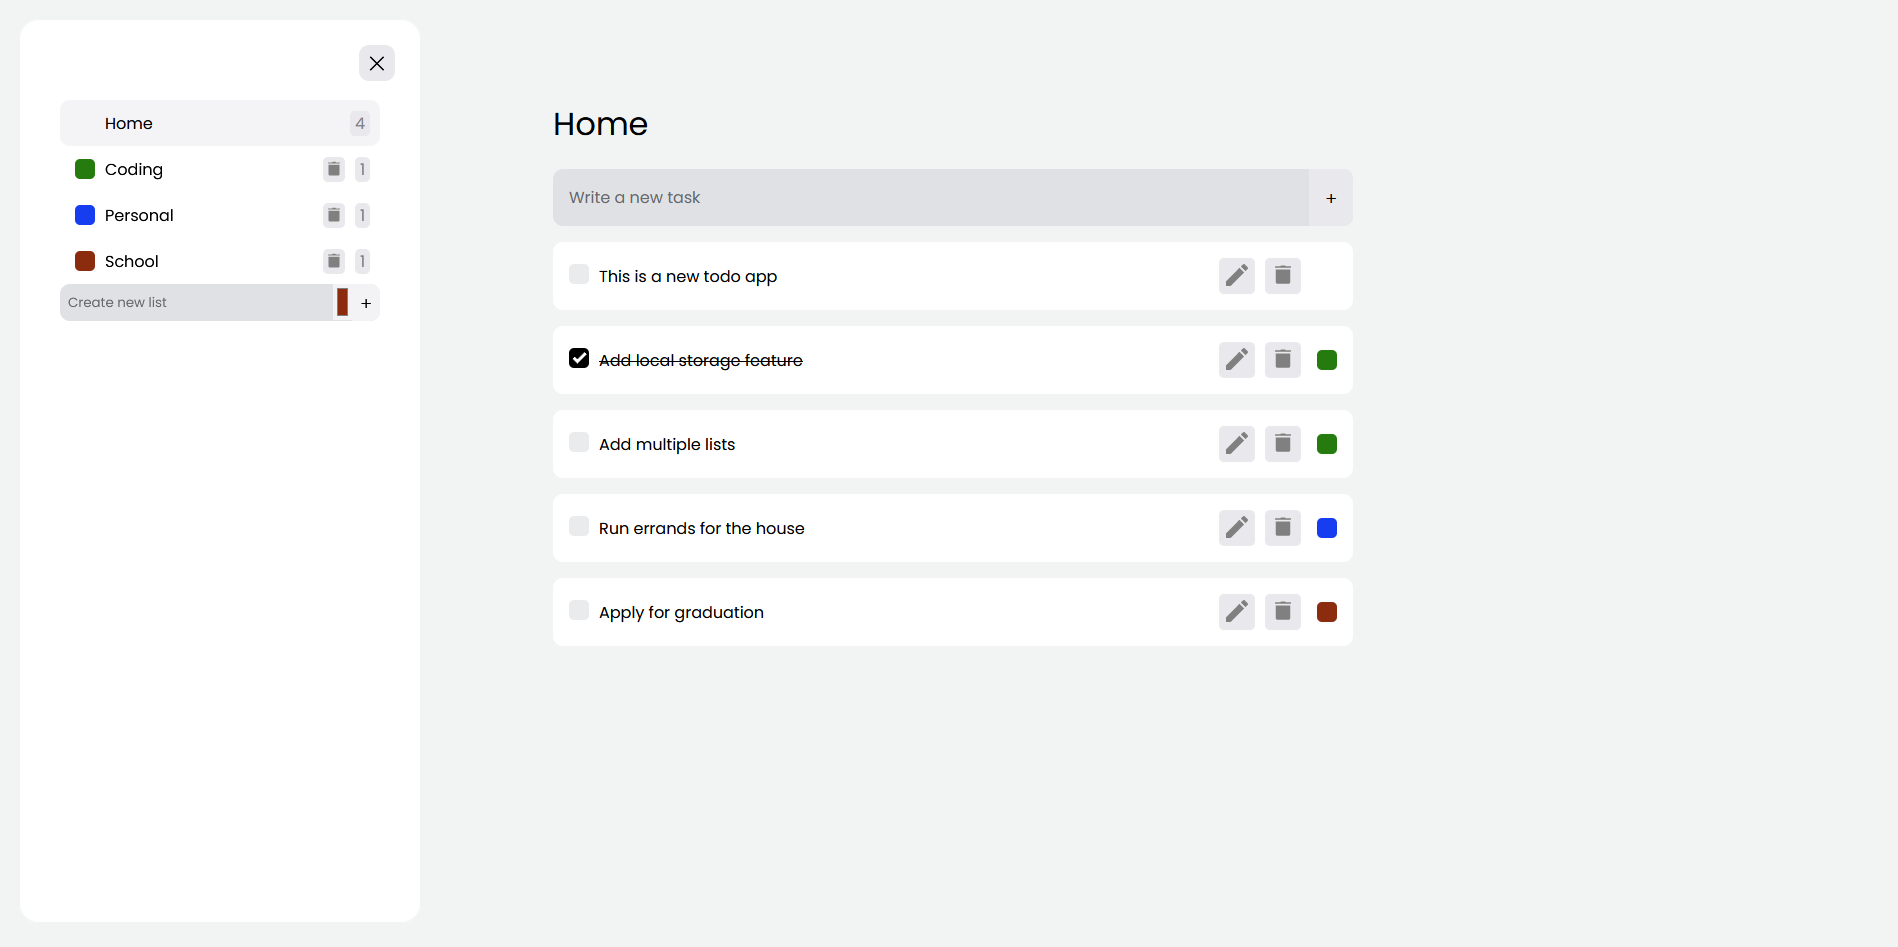Screen dimensions: 1898x947
Task: Open the new list color picker swatch
Action: [343, 302]
